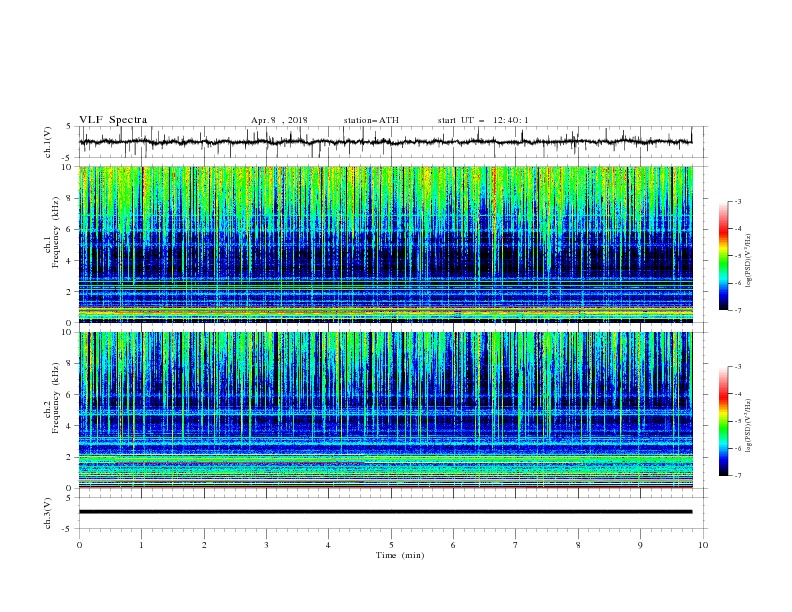Image resolution: width=792 pixels, height=612 pixels.
Task: Click the "-3" tick on ch.1 colorbar
Action: coord(737,201)
